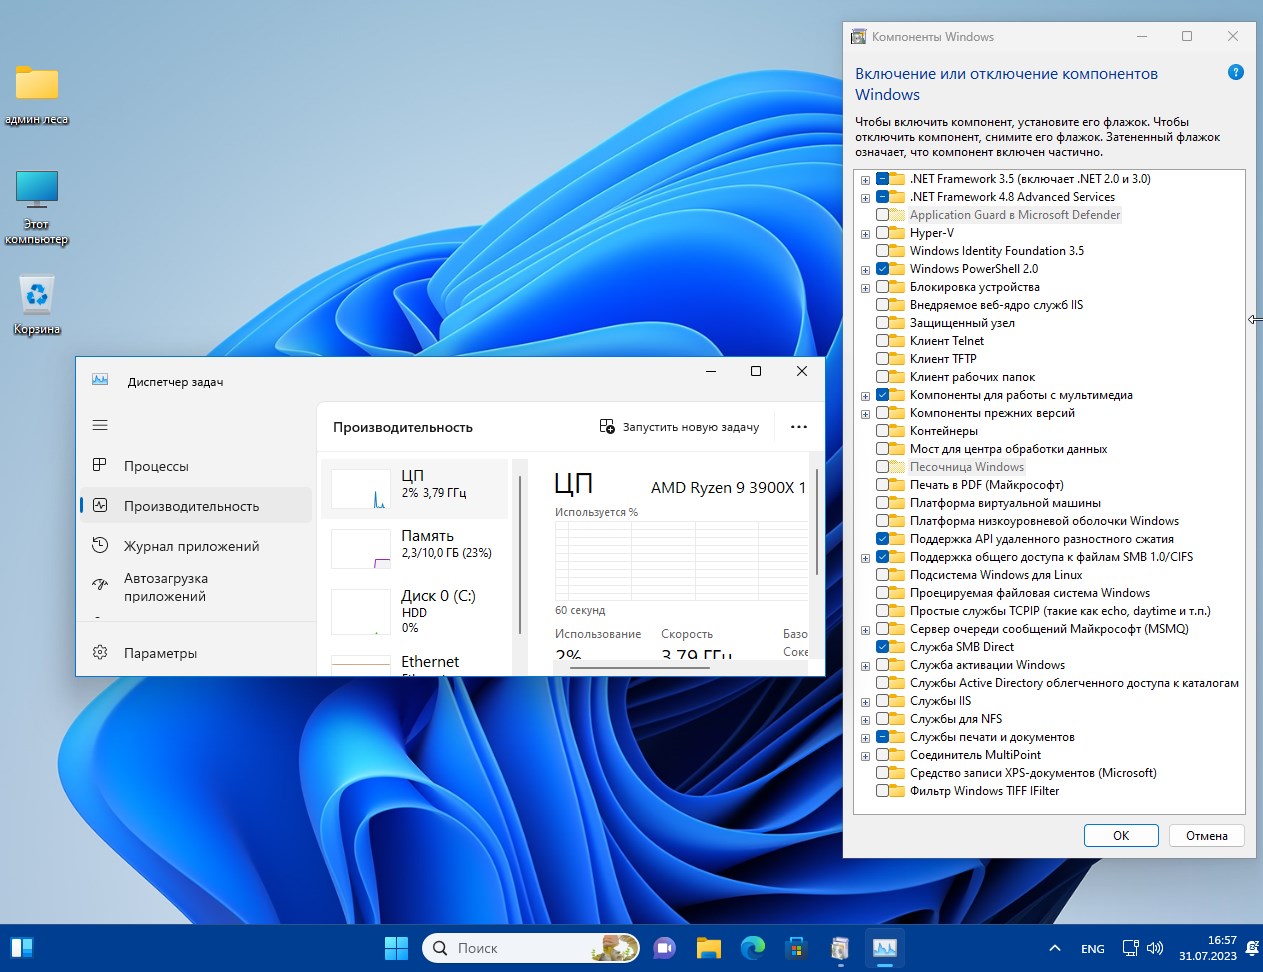Click Отмена to dismiss Components dialog
The height and width of the screenshot is (972, 1263).
tap(1206, 835)
